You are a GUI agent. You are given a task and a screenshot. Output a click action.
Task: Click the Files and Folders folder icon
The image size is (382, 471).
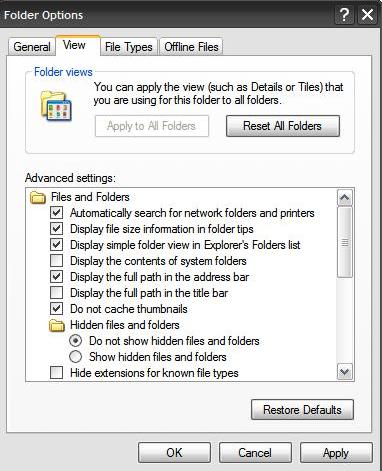click(x=38, y=198)
